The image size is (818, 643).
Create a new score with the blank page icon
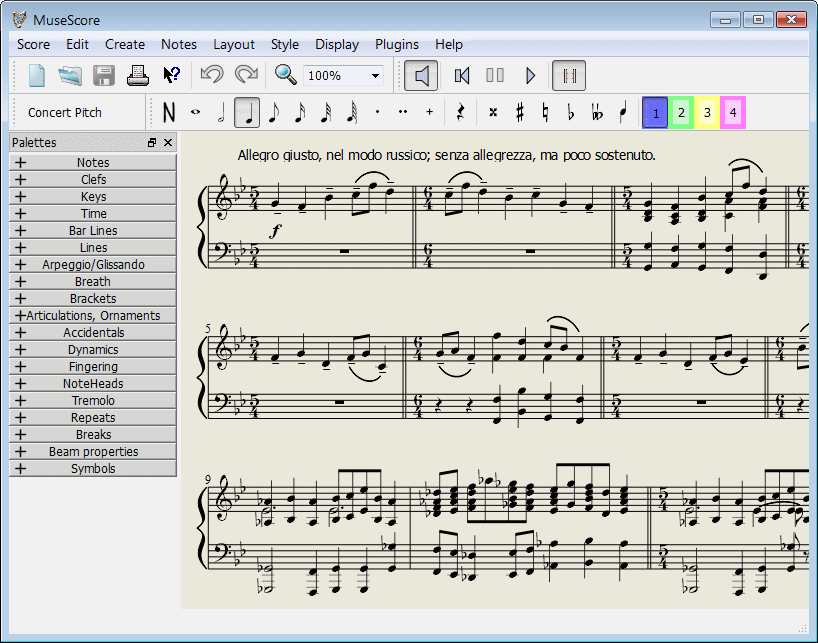tap(37, 76)
